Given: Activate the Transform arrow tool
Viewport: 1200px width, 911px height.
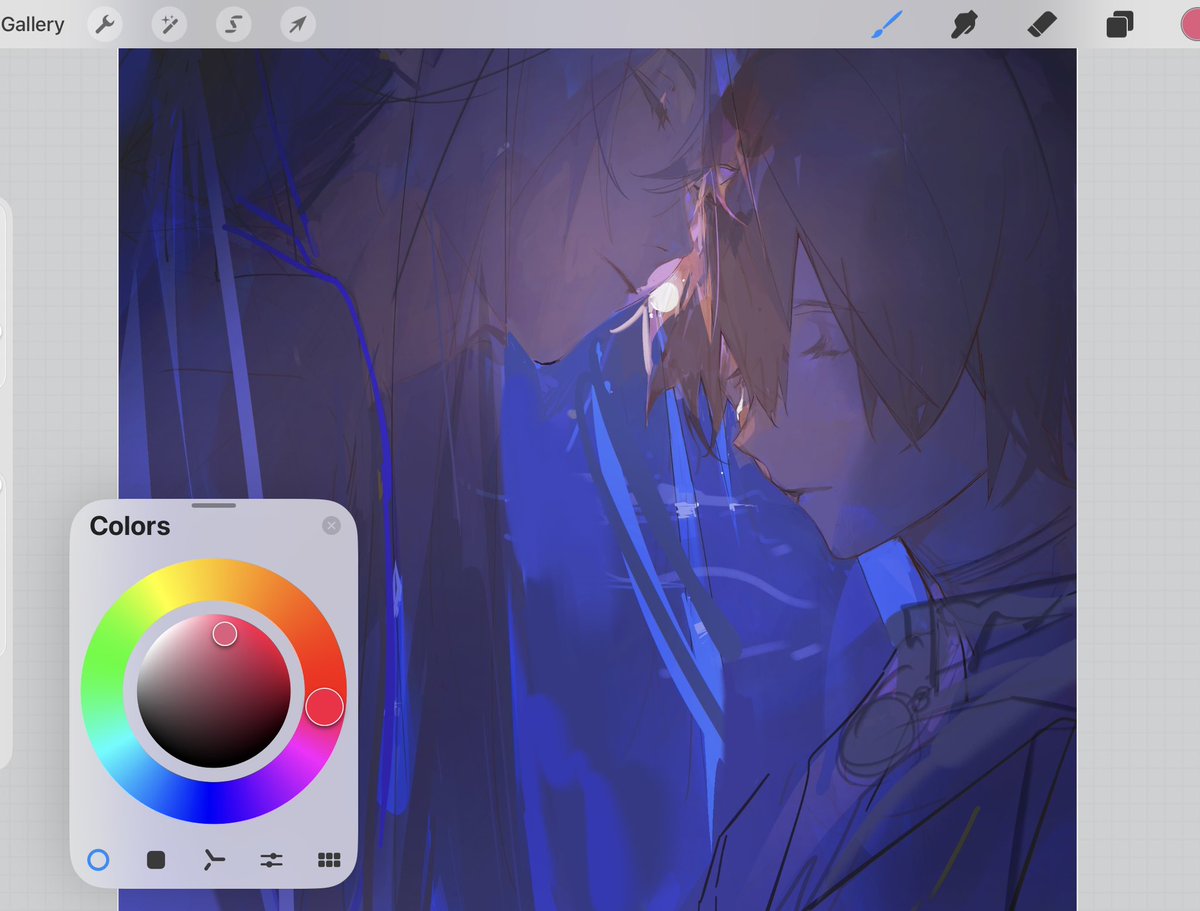Looking at the screenshot, I should (x=297, y=25).
